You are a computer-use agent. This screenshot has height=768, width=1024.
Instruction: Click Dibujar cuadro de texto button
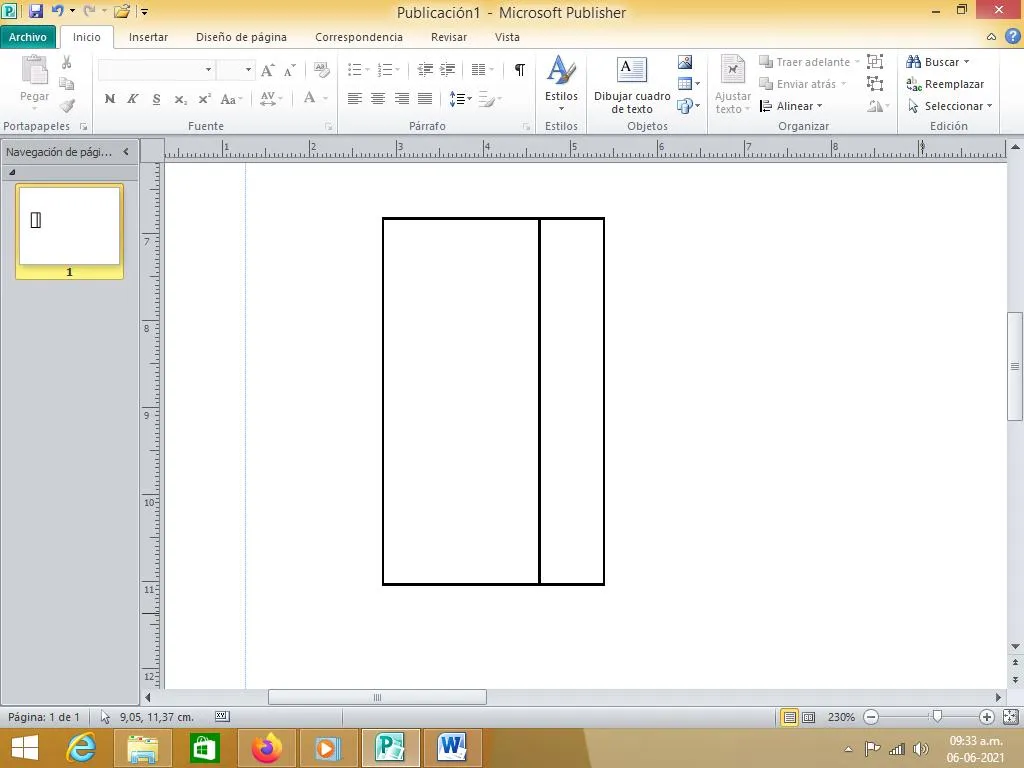point(632,86)
